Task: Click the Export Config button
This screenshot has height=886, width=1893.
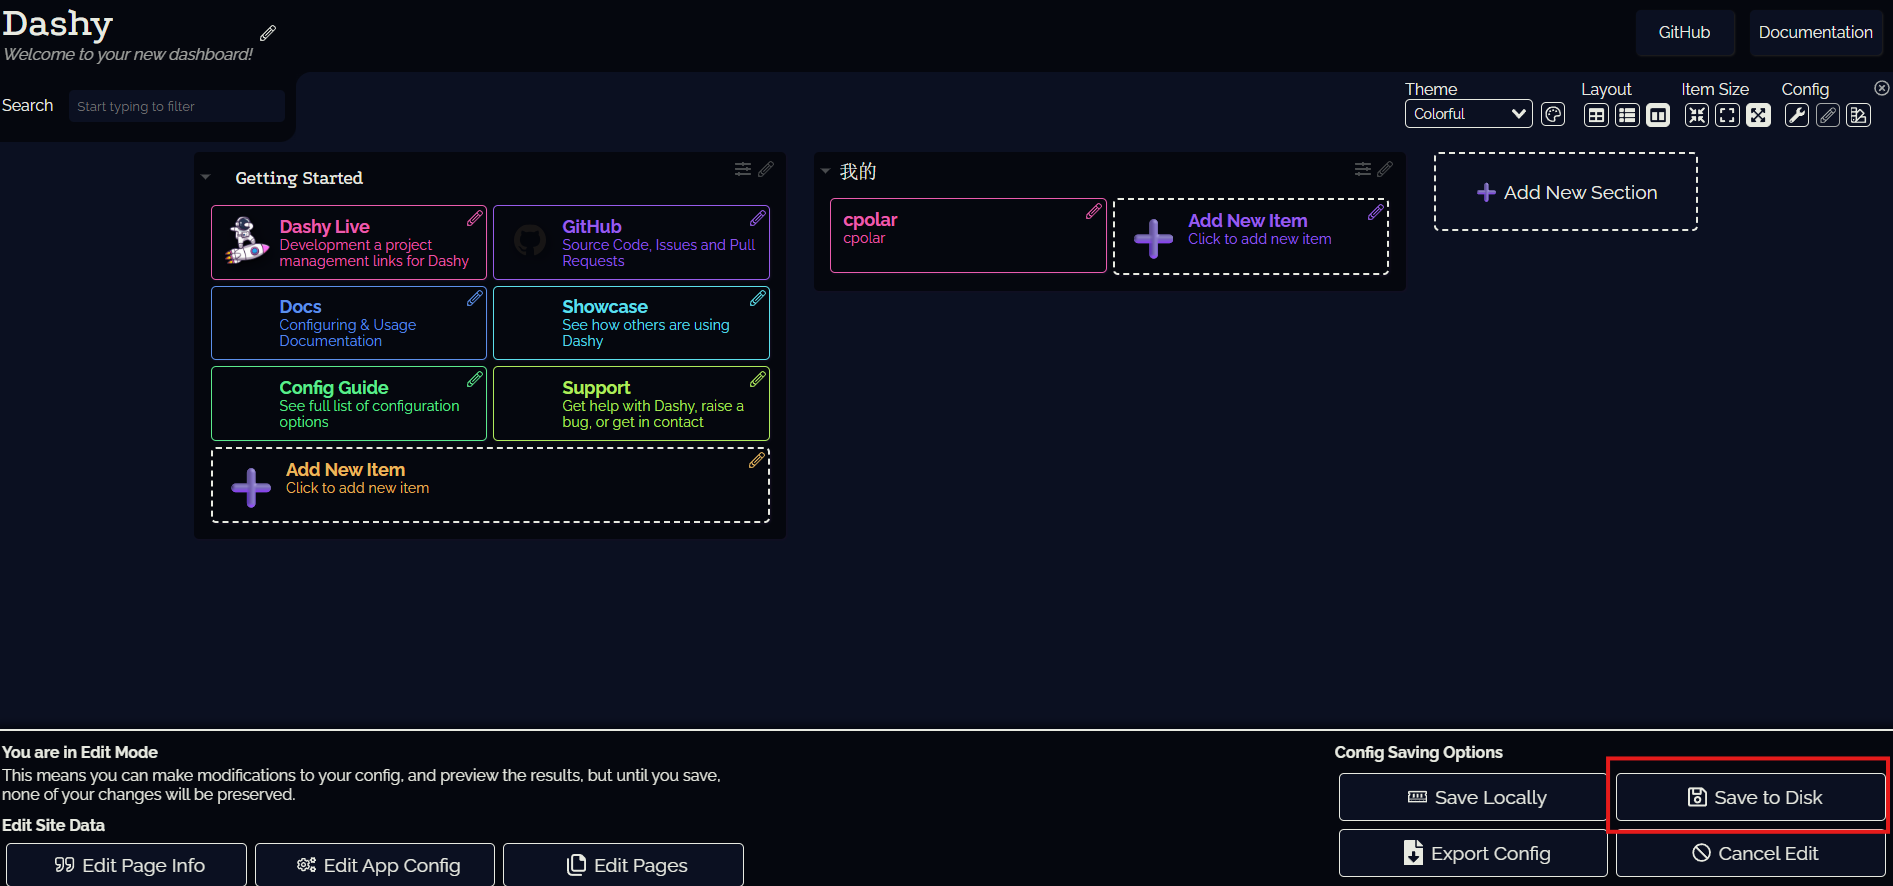Action: tap(1473, 853)
